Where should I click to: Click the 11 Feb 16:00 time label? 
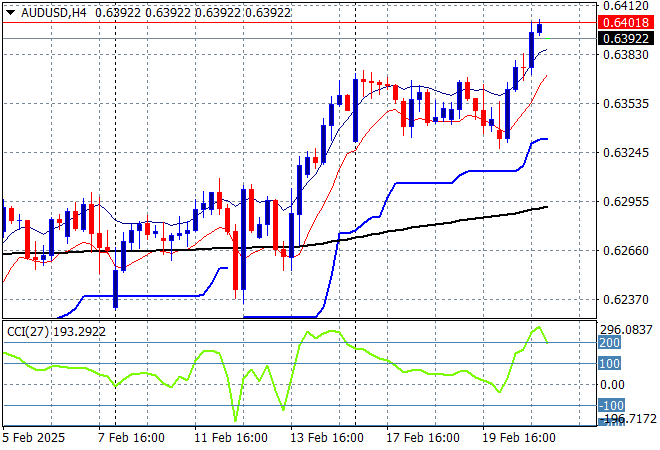231,438
